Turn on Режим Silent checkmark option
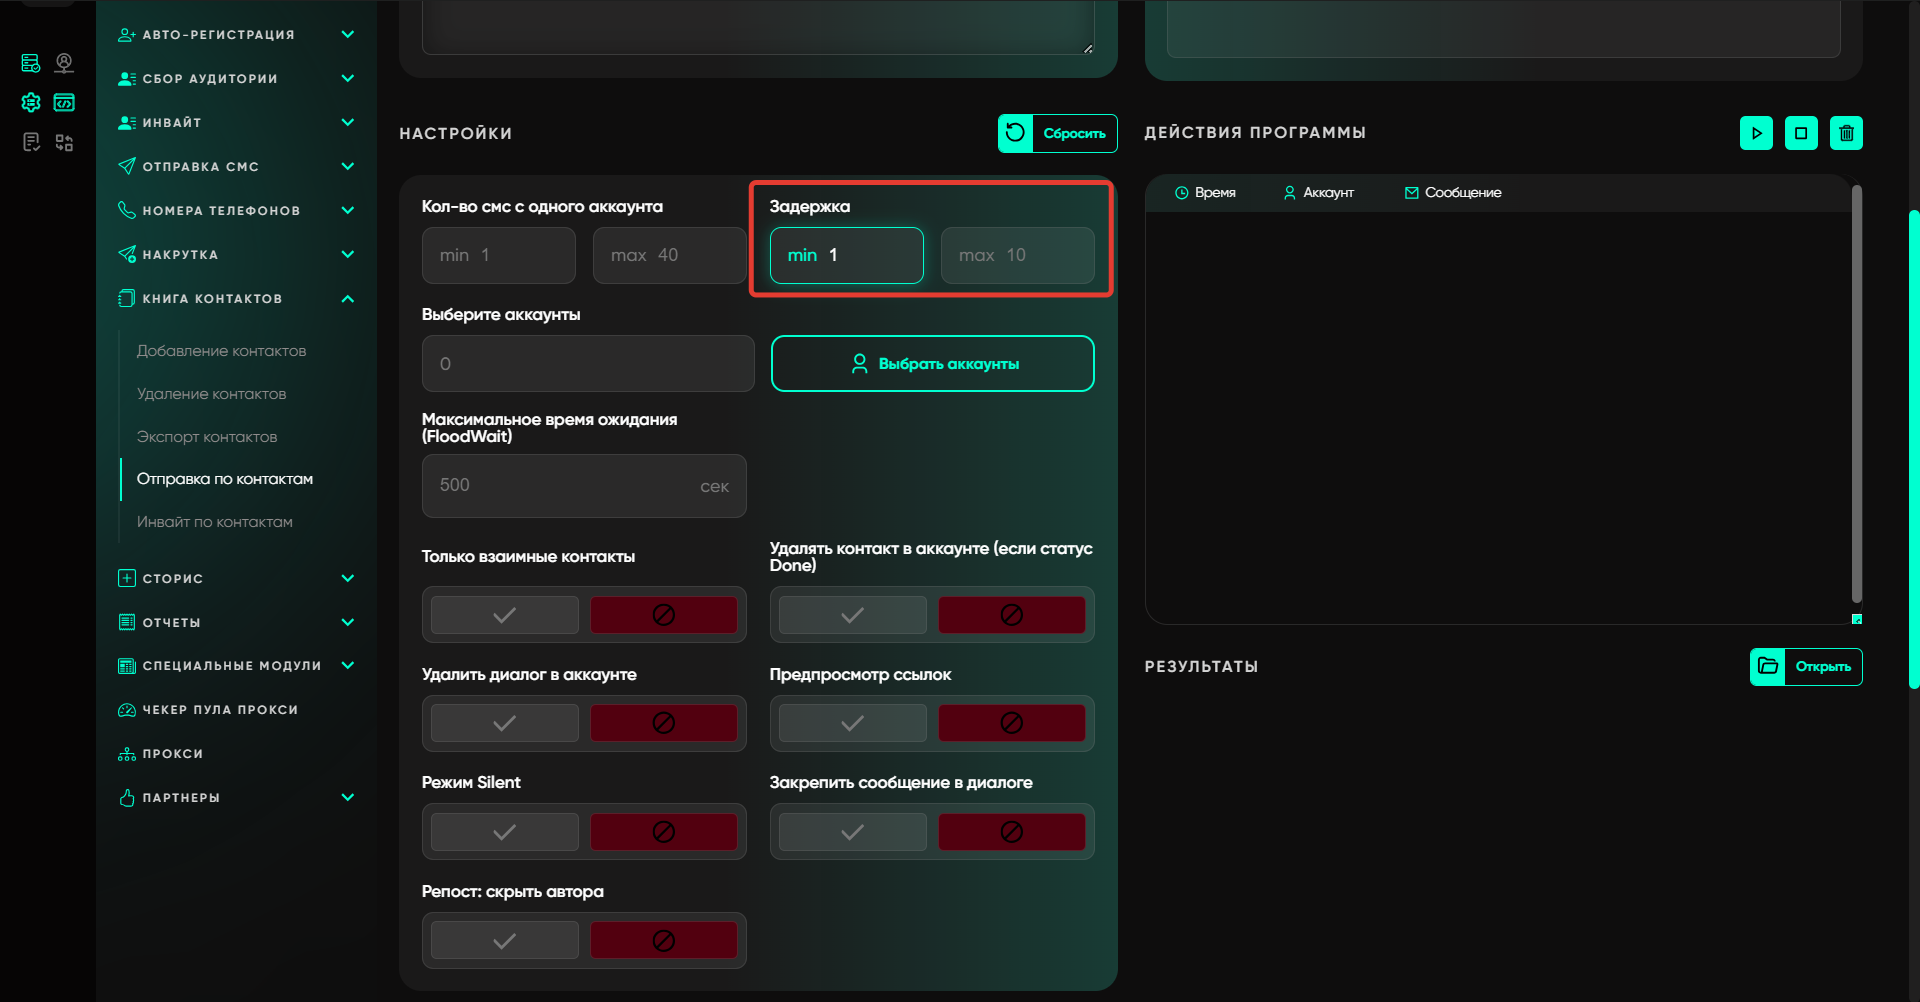The height and width of the screenshot is (1002, 1920). tap(505, 832)
